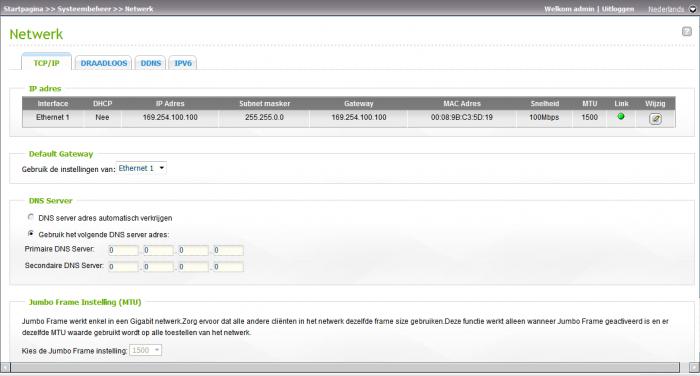
Task: Click first octet of Secondaire DNS Server
Action: [x=123, y=267]
